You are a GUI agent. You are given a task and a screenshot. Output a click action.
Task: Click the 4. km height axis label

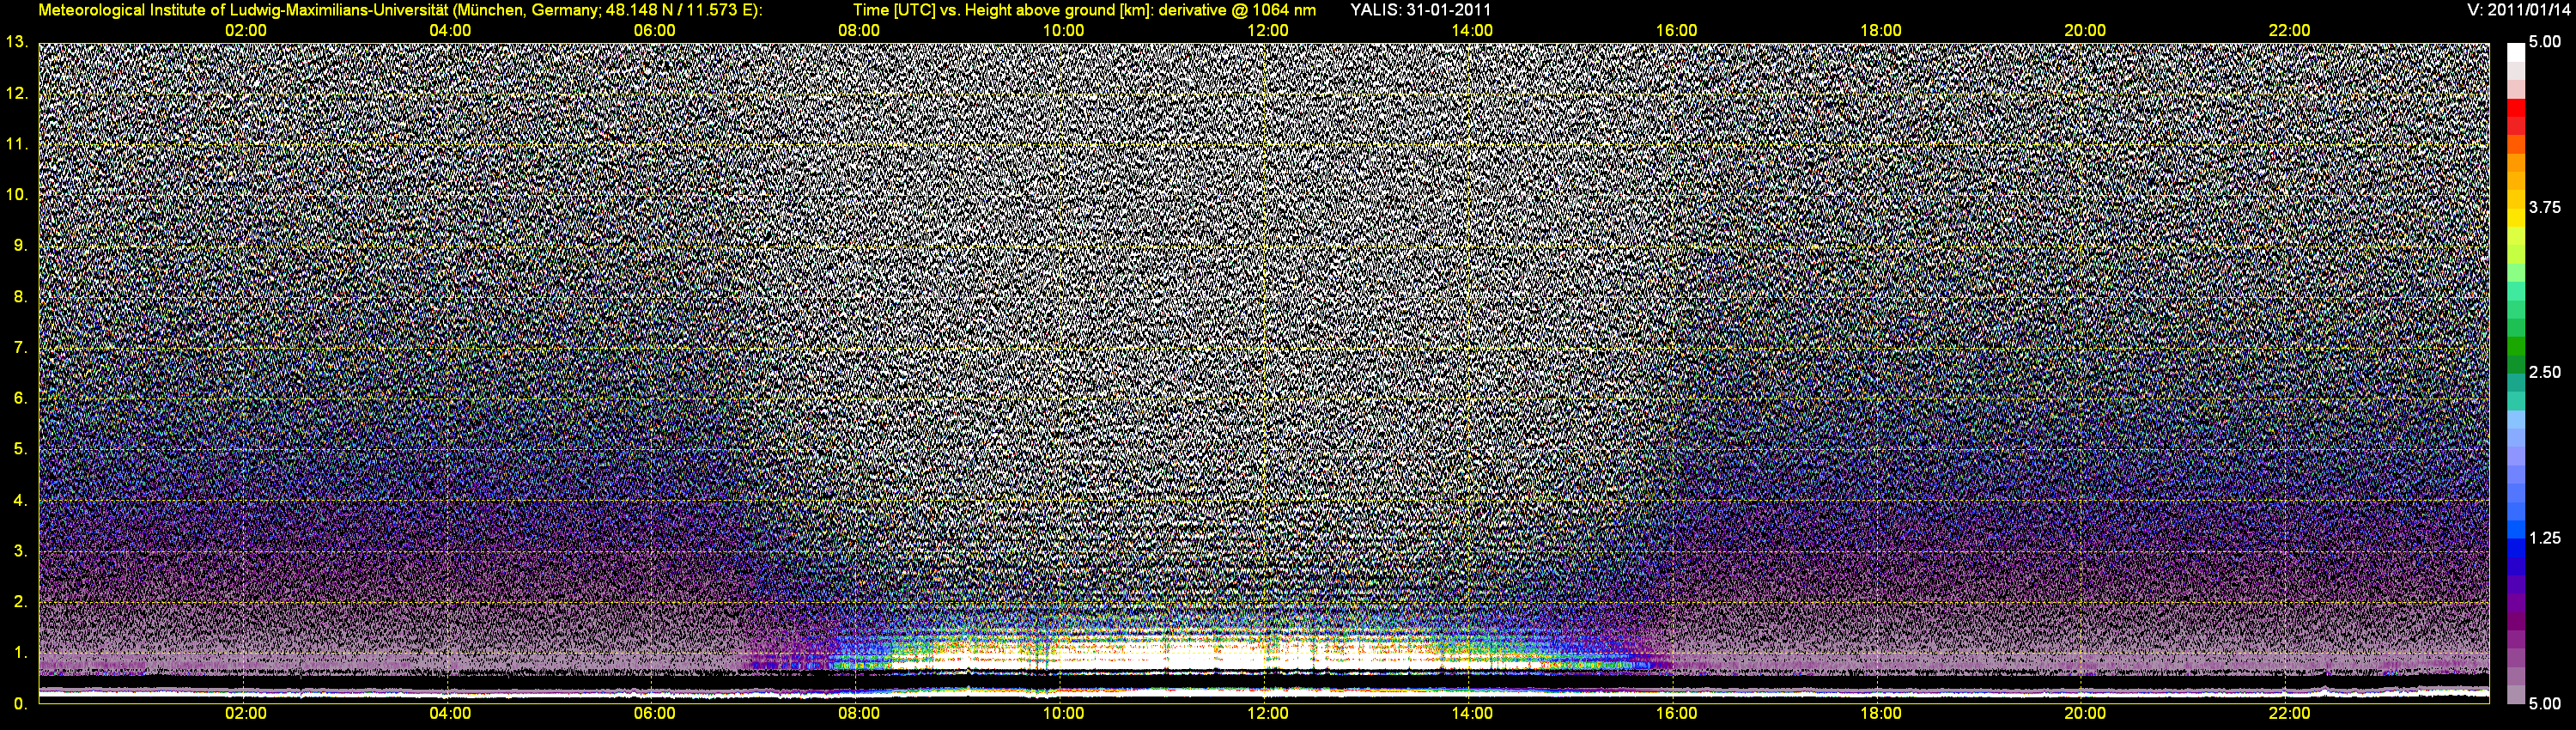click(21, 500)
